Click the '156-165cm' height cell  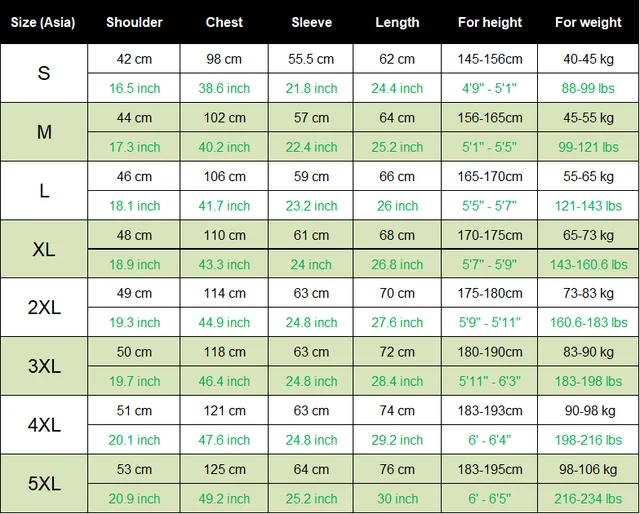489,118
